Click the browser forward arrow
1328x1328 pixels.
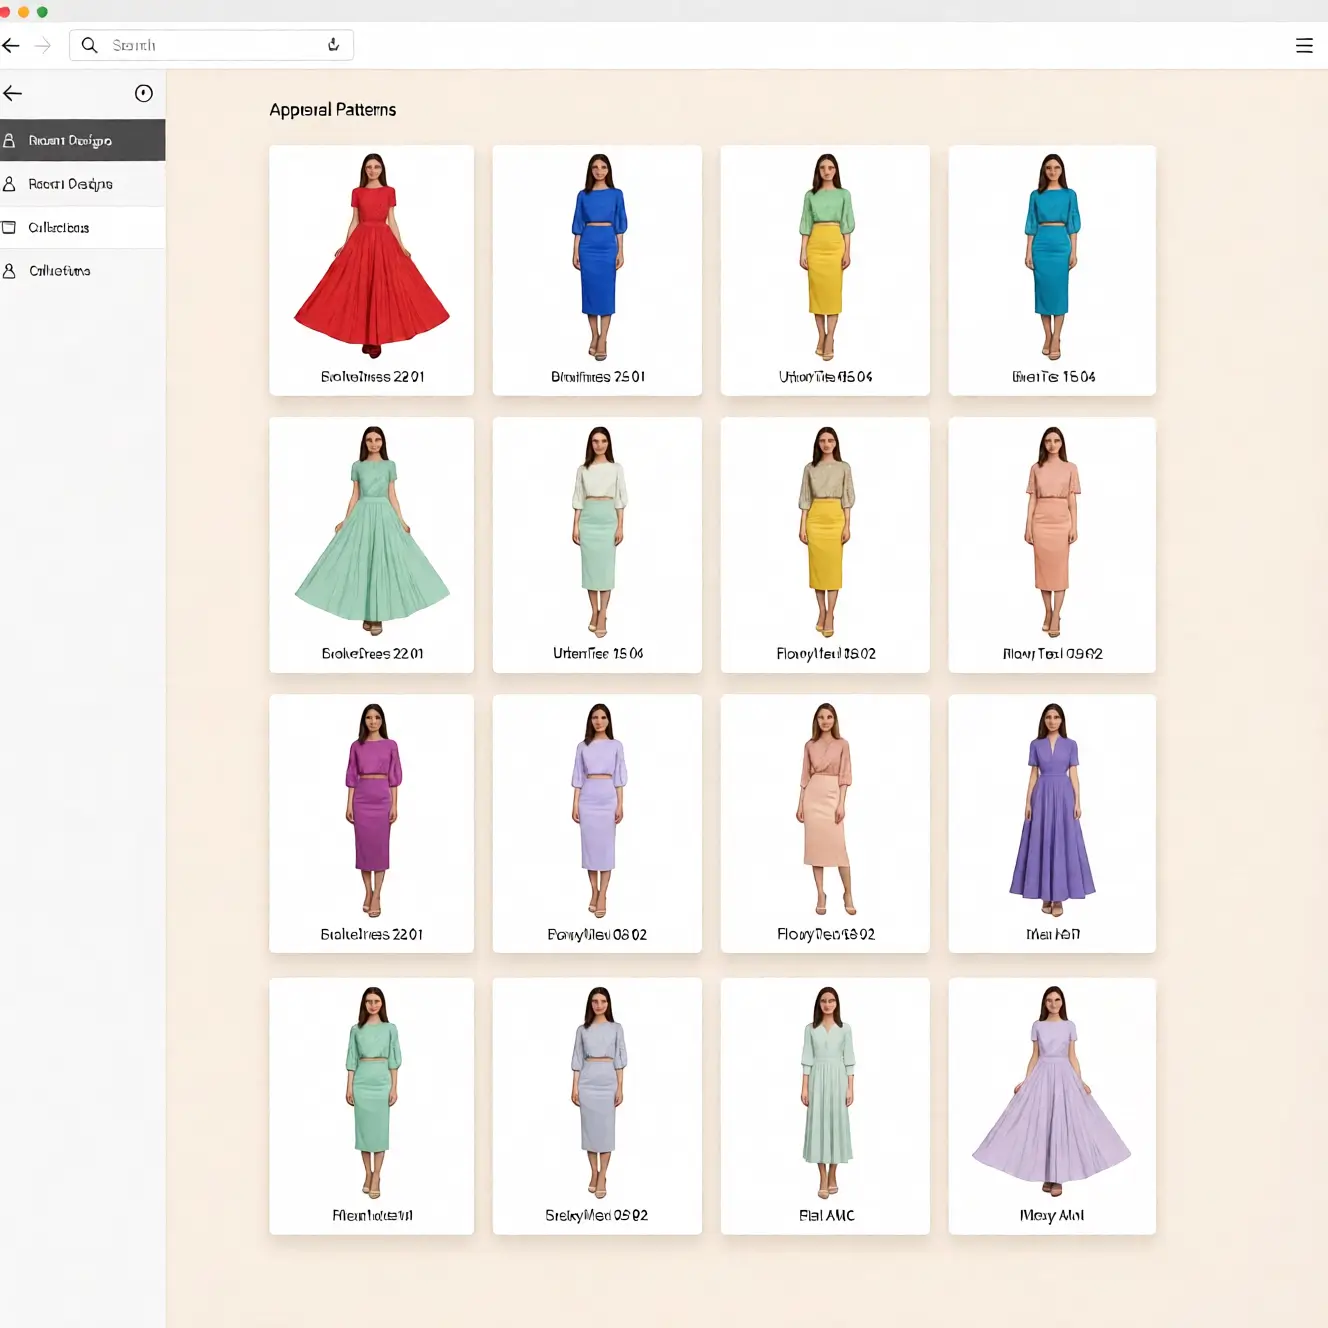click(x=43, y=45)
